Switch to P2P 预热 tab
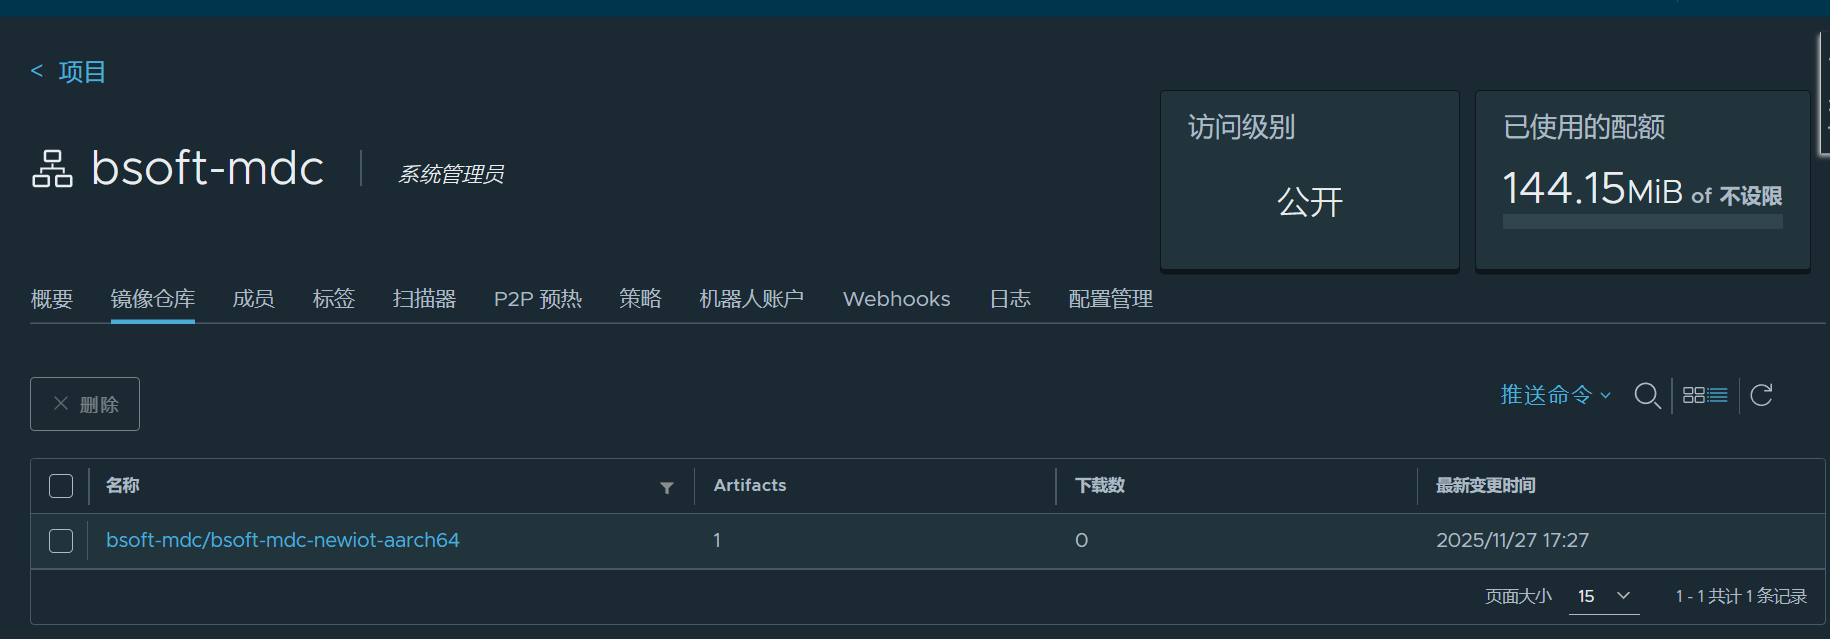 point(538,299)
